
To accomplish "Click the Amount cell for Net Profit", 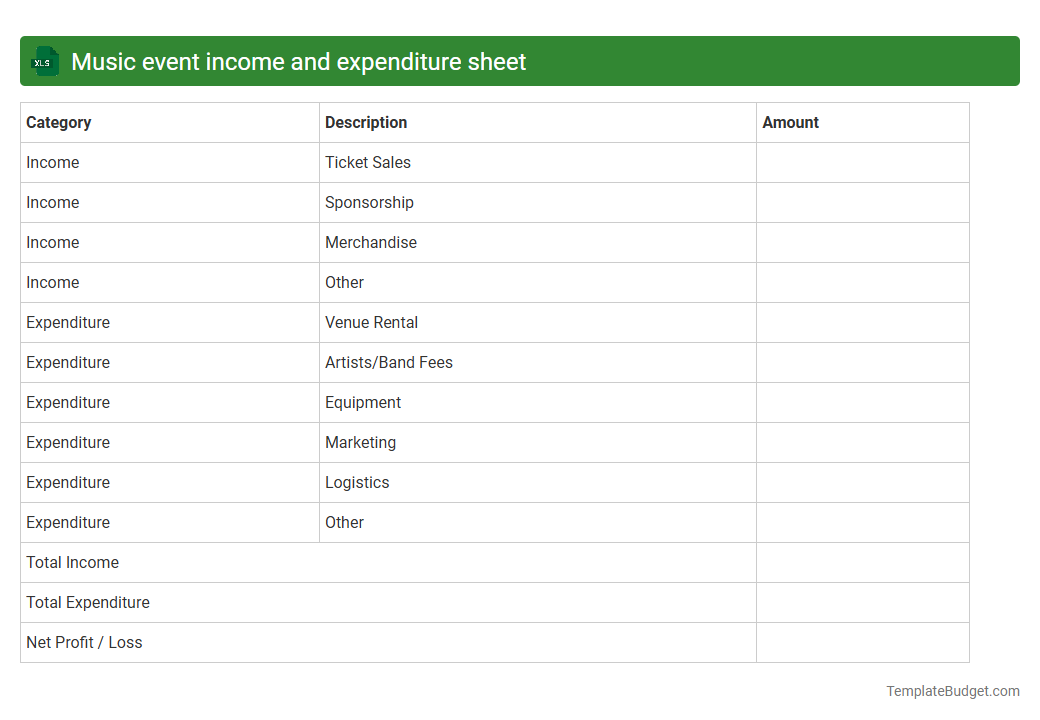I will [x=862, y=642].
